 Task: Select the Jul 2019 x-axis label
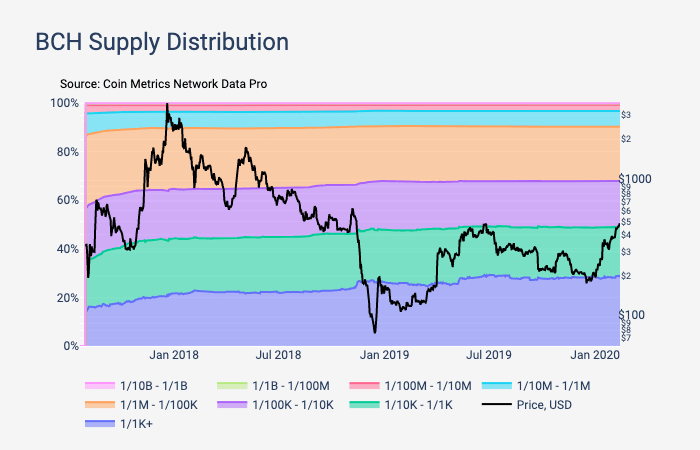pos(489,355)
